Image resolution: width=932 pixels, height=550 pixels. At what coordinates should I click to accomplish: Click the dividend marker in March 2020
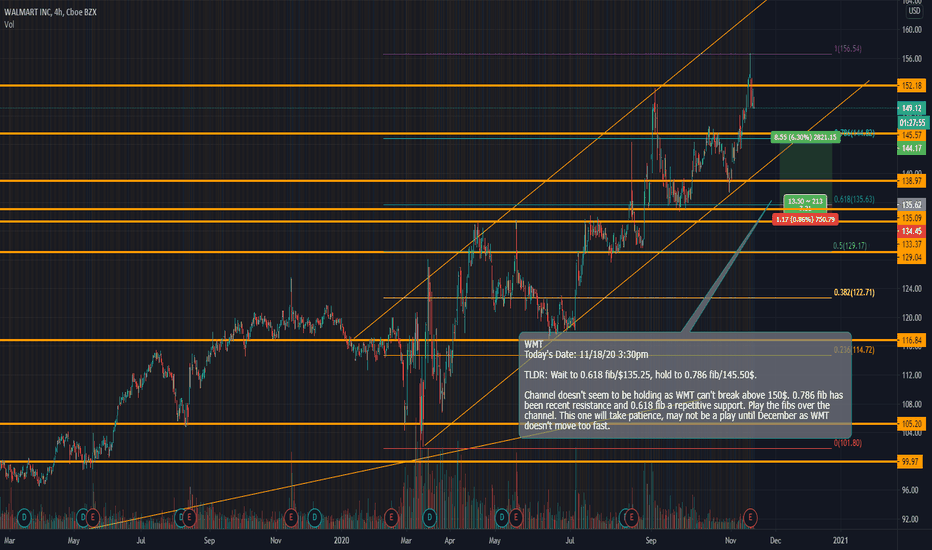coord(429,518)
